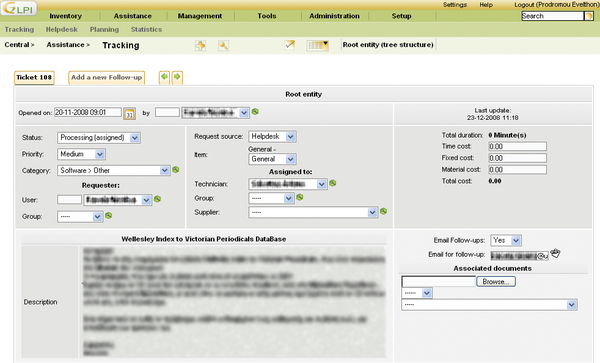The width and height of the screenshot is (600, 363).
Task: Open the Requester User dropdown
Action: tap(118, 200)
